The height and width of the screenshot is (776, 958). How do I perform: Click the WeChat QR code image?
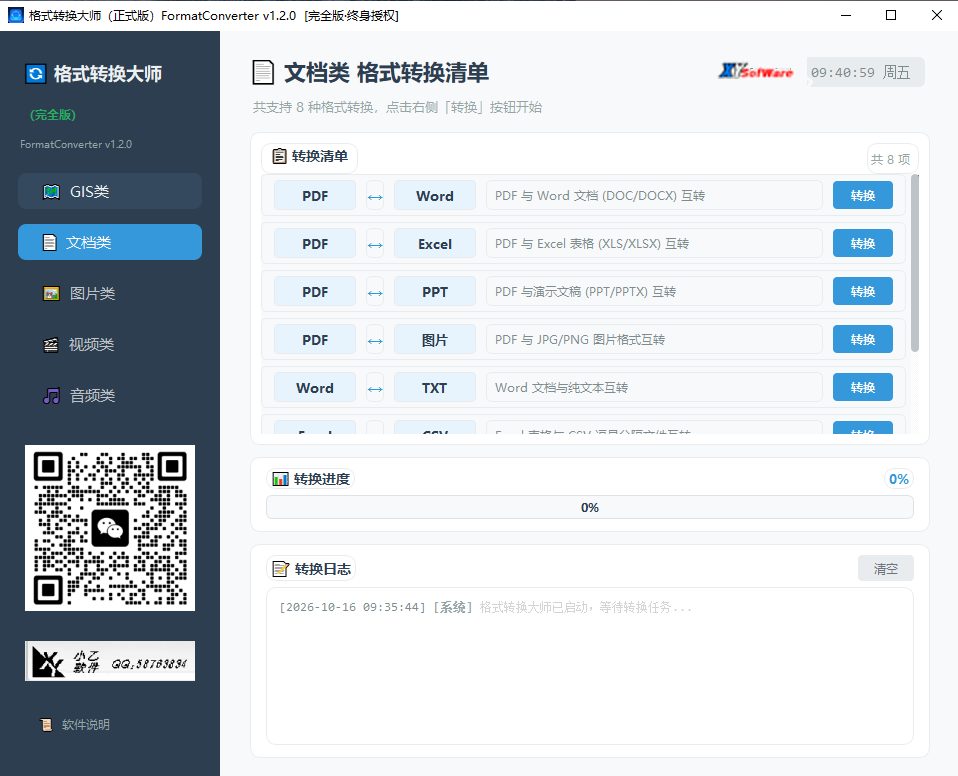tap(110, 528)
